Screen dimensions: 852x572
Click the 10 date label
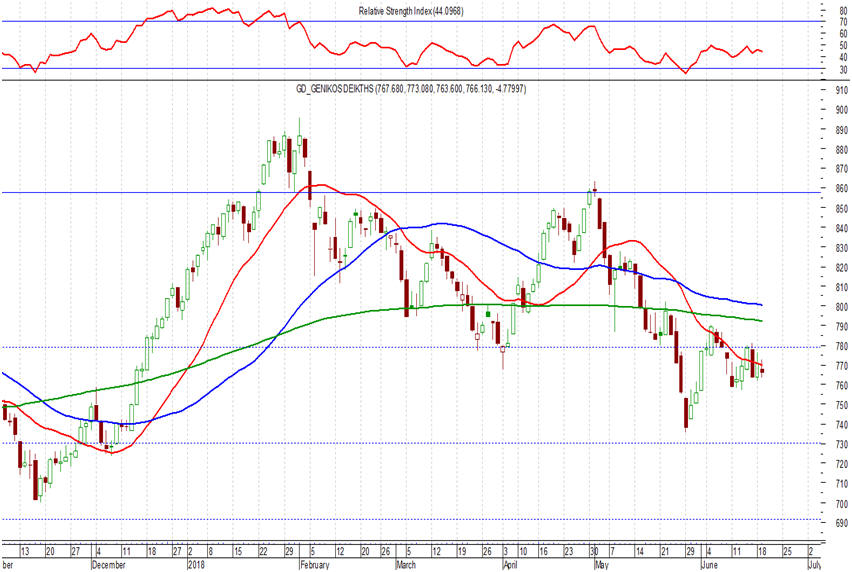(523, 552)
